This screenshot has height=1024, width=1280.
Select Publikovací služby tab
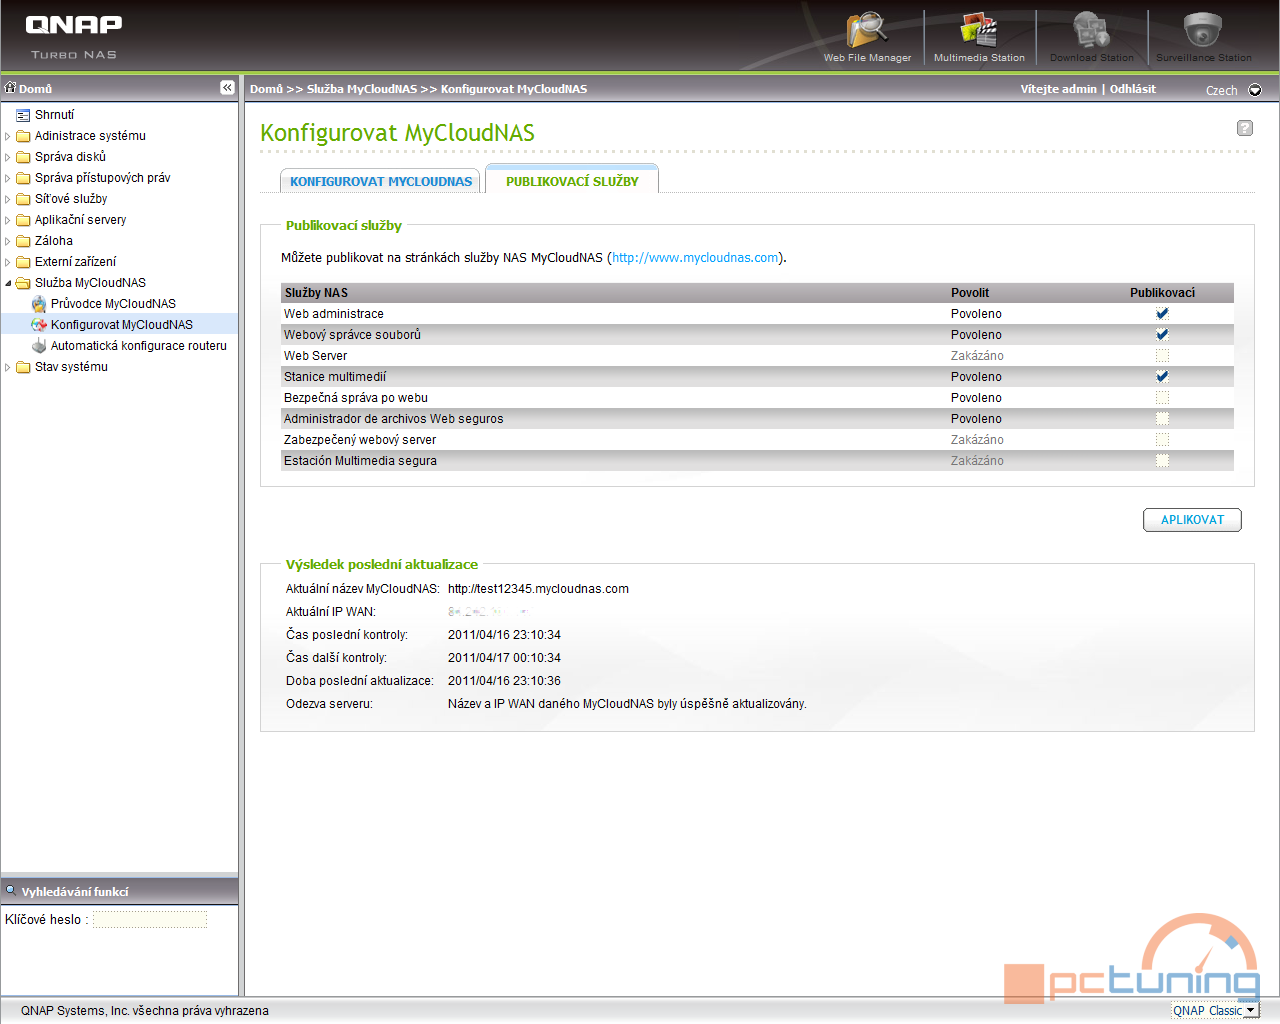pos(572,180)
